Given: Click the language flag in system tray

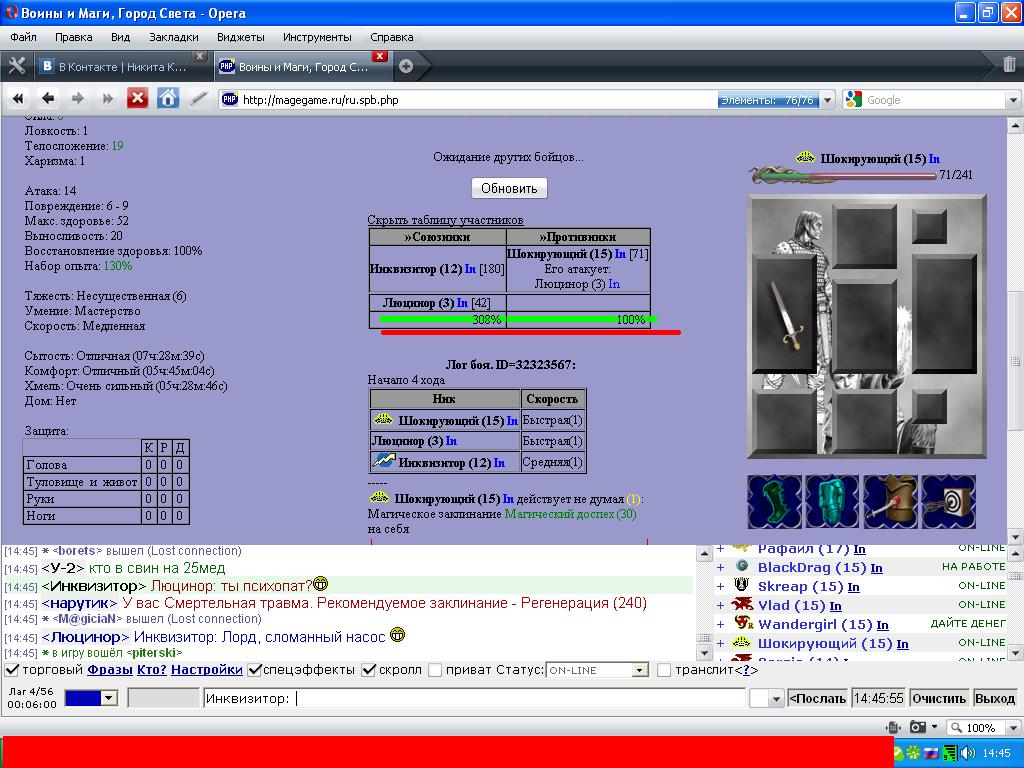Looking at the screenshot, I should [931, 753].
